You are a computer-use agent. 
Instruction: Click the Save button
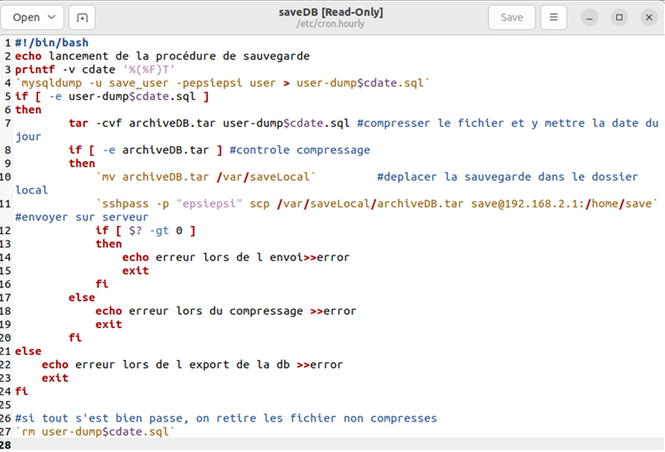pos(511,17)
